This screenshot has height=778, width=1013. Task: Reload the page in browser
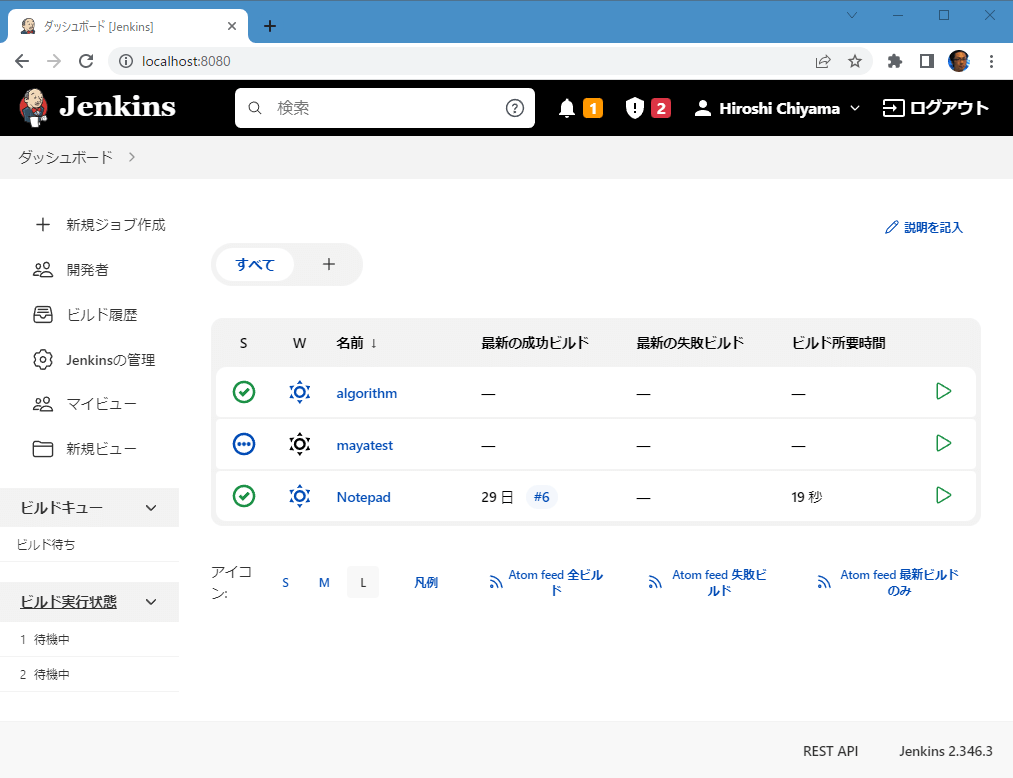pyautogui.click(x=86, y=61)
